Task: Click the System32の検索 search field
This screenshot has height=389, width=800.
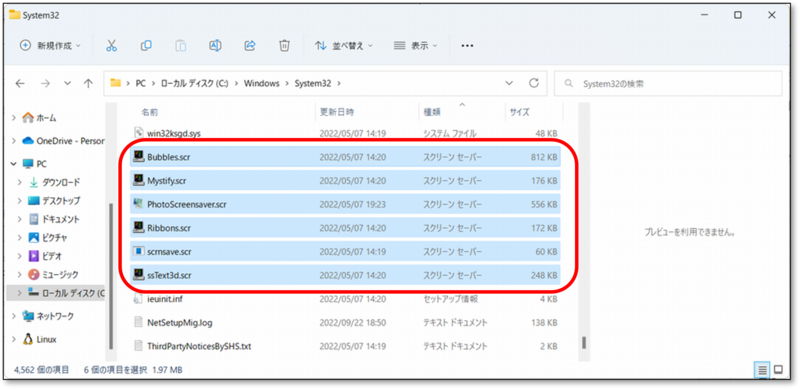Action: point(668,84)
